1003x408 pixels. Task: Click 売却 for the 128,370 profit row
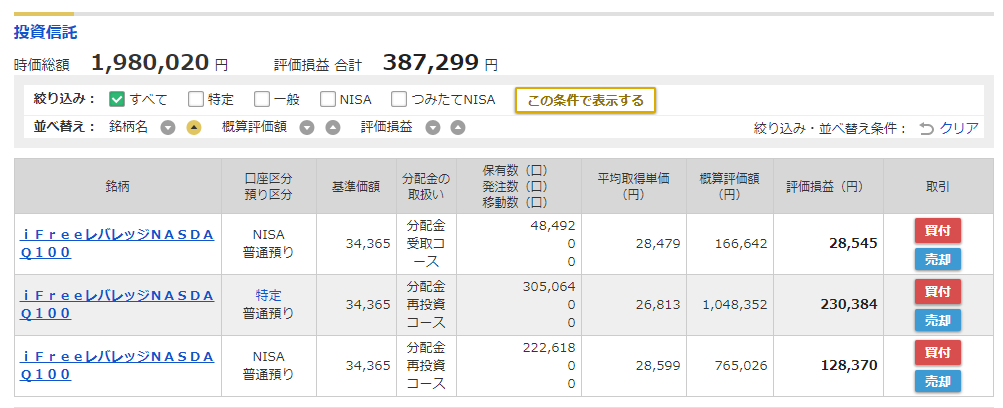pyautogui.click(x=937, y=381)
